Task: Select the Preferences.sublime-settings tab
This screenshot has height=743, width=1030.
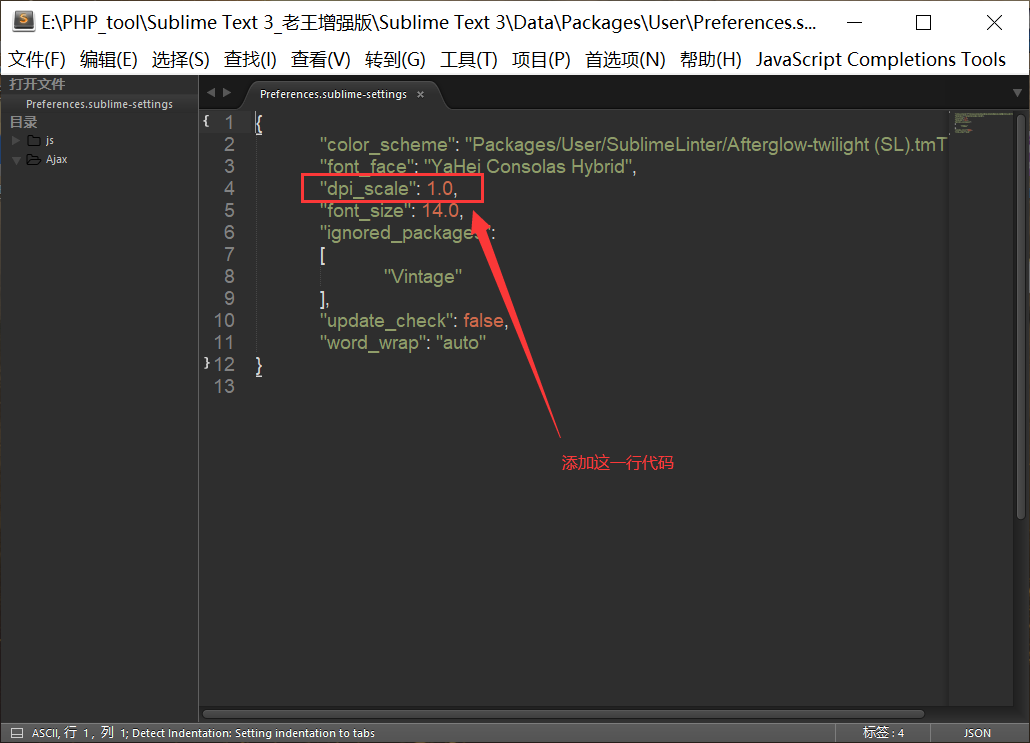Action: tap(333, 95)
